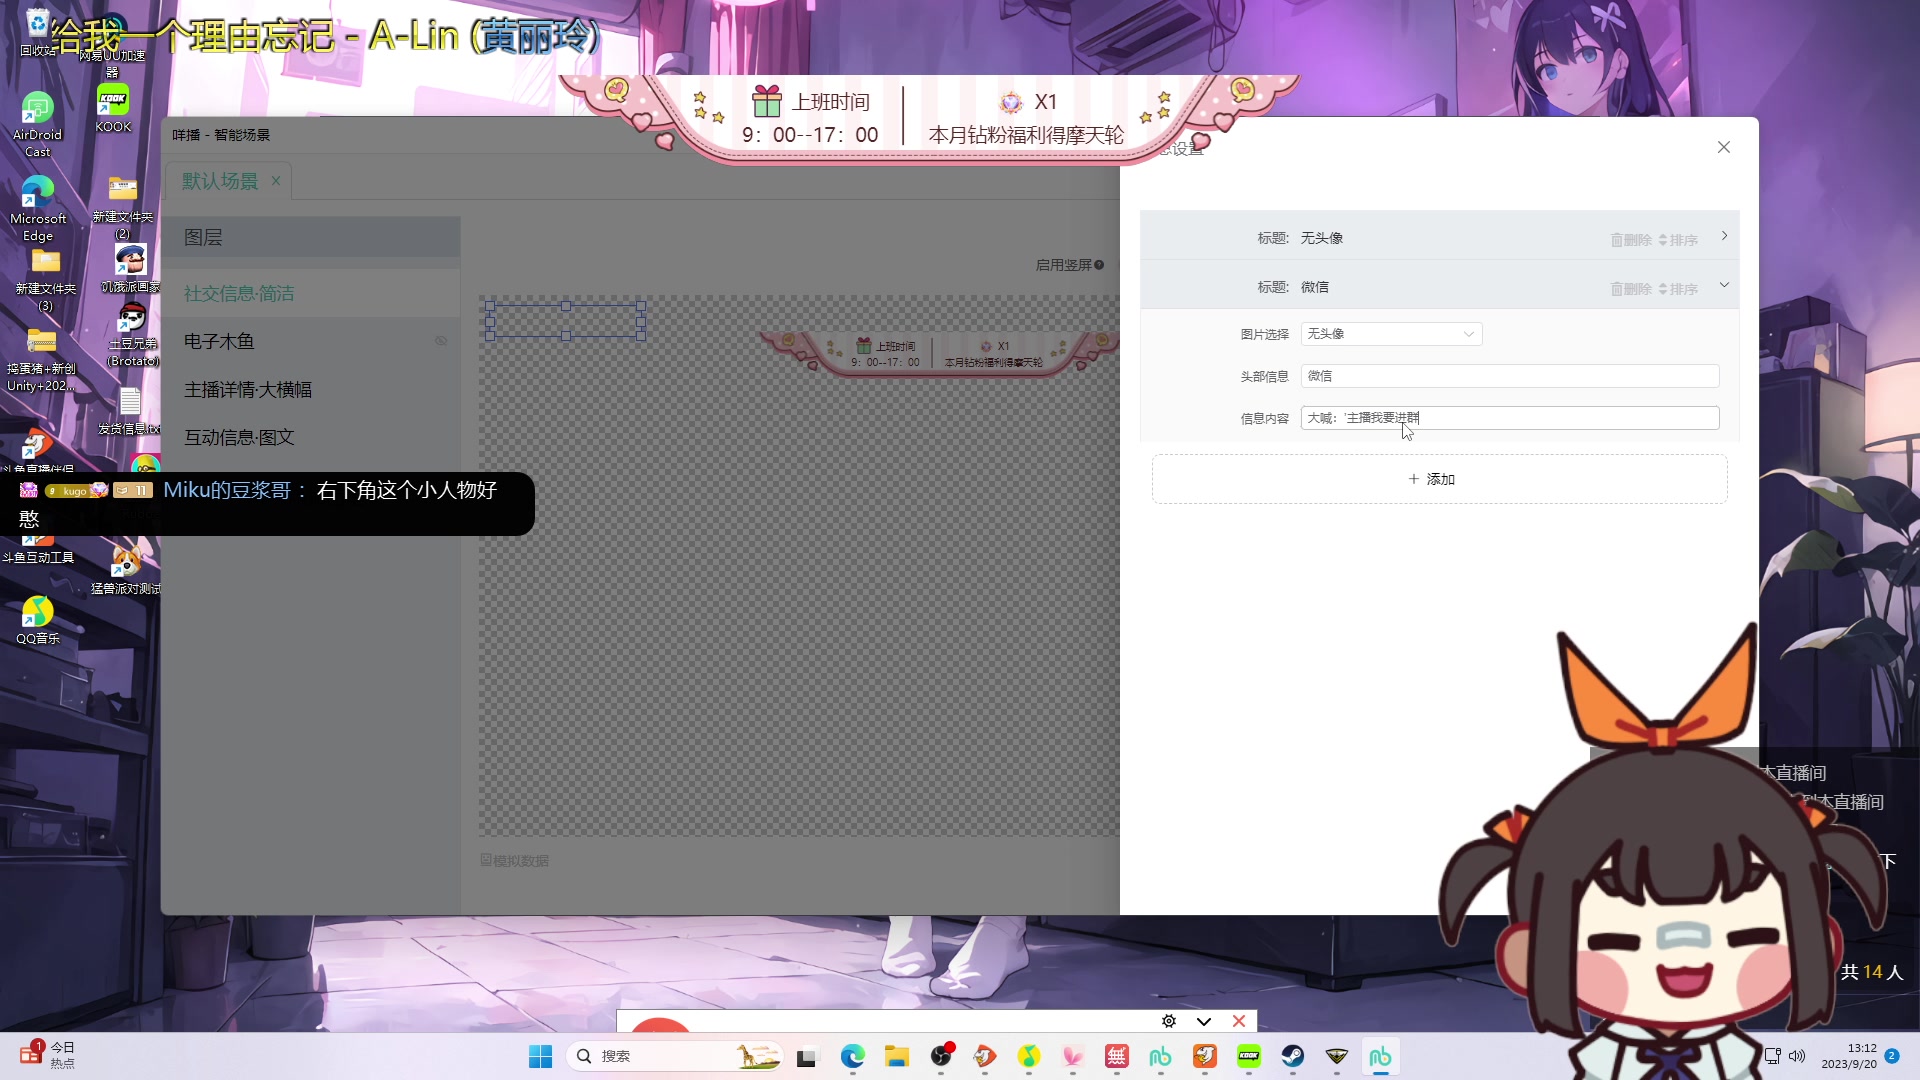This screenshot has height=1080, width=1920.
Task: Open the 新建文件夹 (3) desktop folder
Action: pyautogui.click(x=45, y=280)
